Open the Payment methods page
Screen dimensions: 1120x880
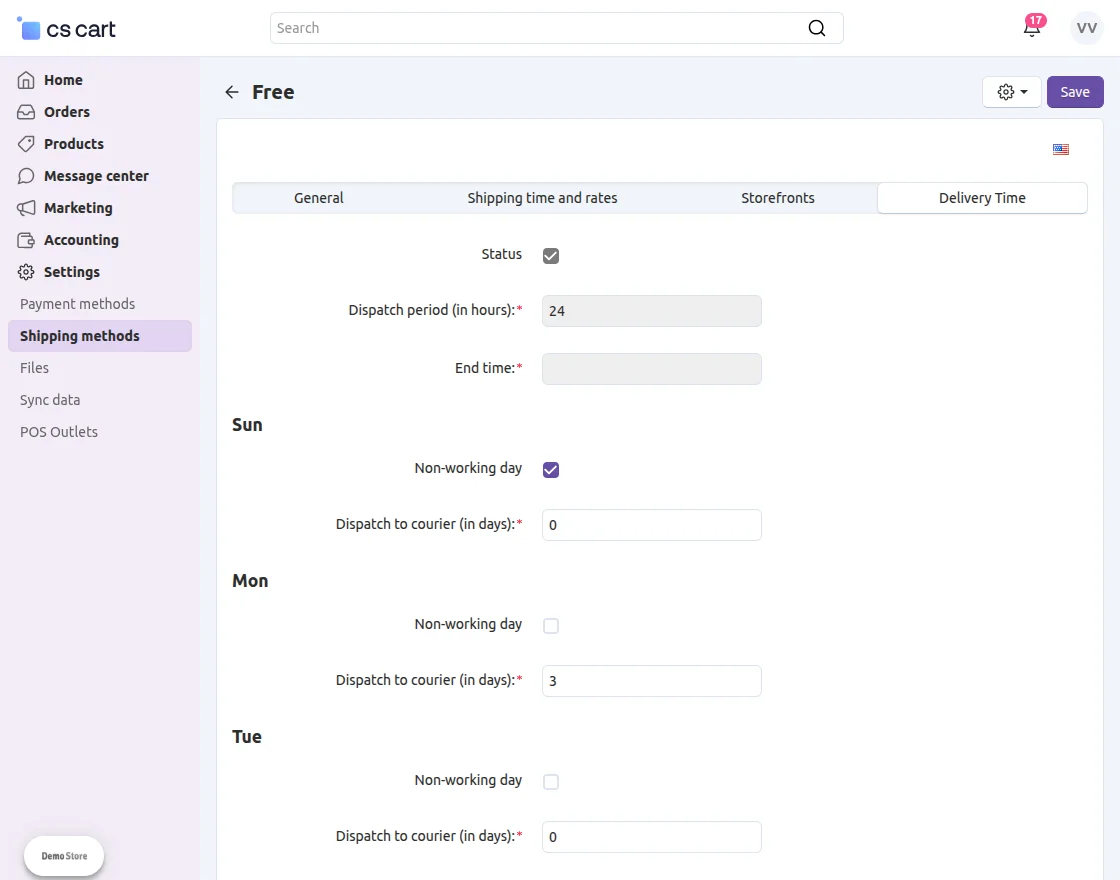(77, 303)
